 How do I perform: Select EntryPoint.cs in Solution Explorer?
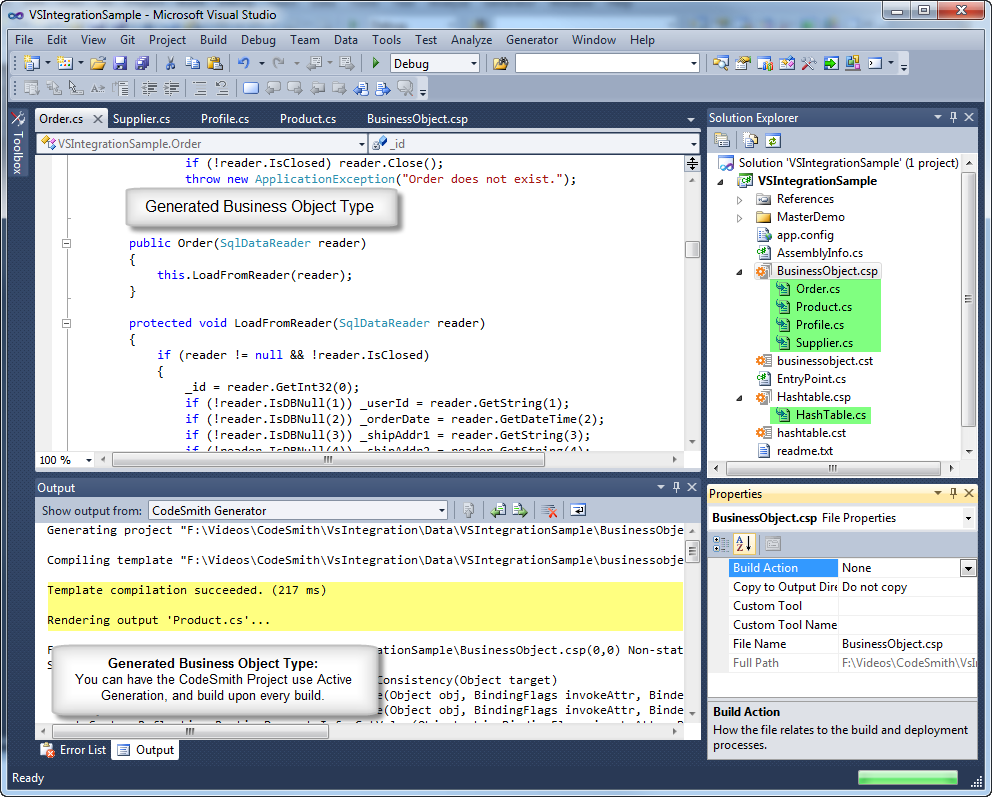[x=811, y=379]
